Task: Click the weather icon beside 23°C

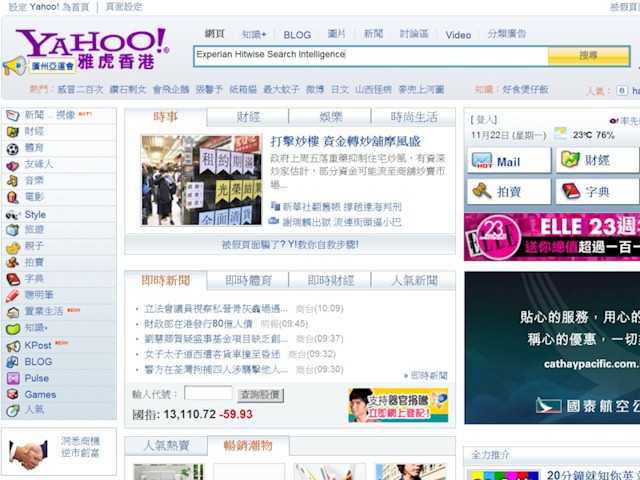Action: [560, 134]
